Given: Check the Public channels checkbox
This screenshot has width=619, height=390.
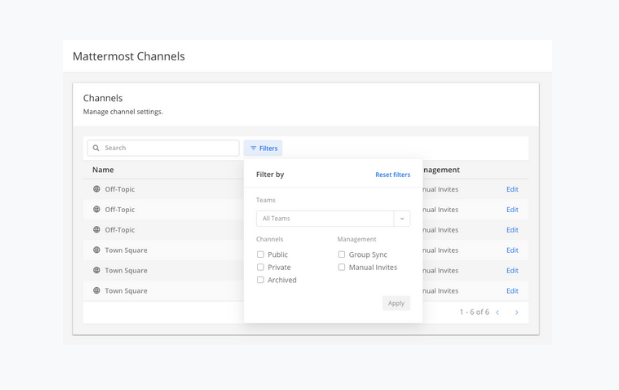Looking at the screenshot, I should [x=261, y=255].
